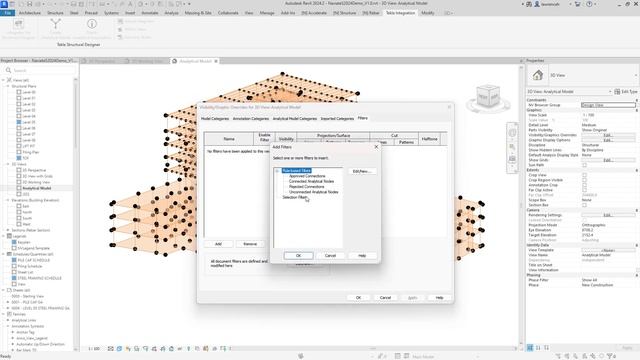Collapse the Rule-based filters tree node
640x360 pixels.
click(278, 171)
